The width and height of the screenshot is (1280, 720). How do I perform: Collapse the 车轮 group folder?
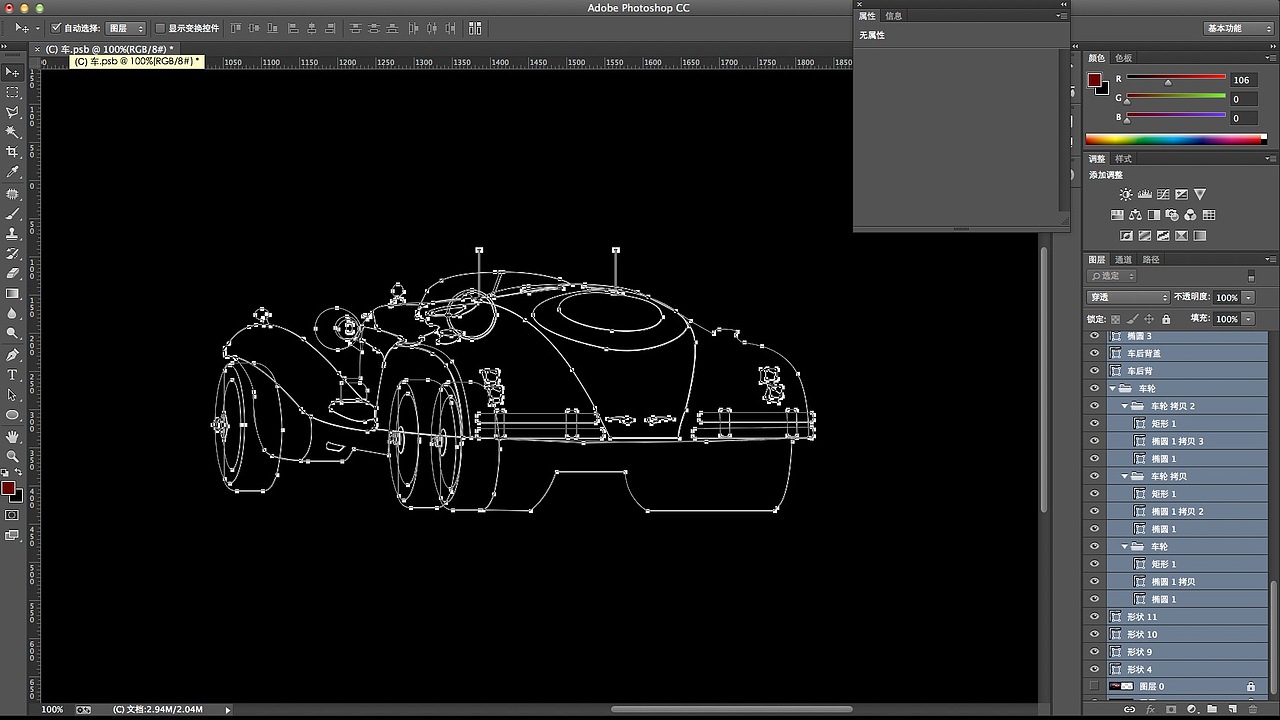click(x=1112, y=388)
